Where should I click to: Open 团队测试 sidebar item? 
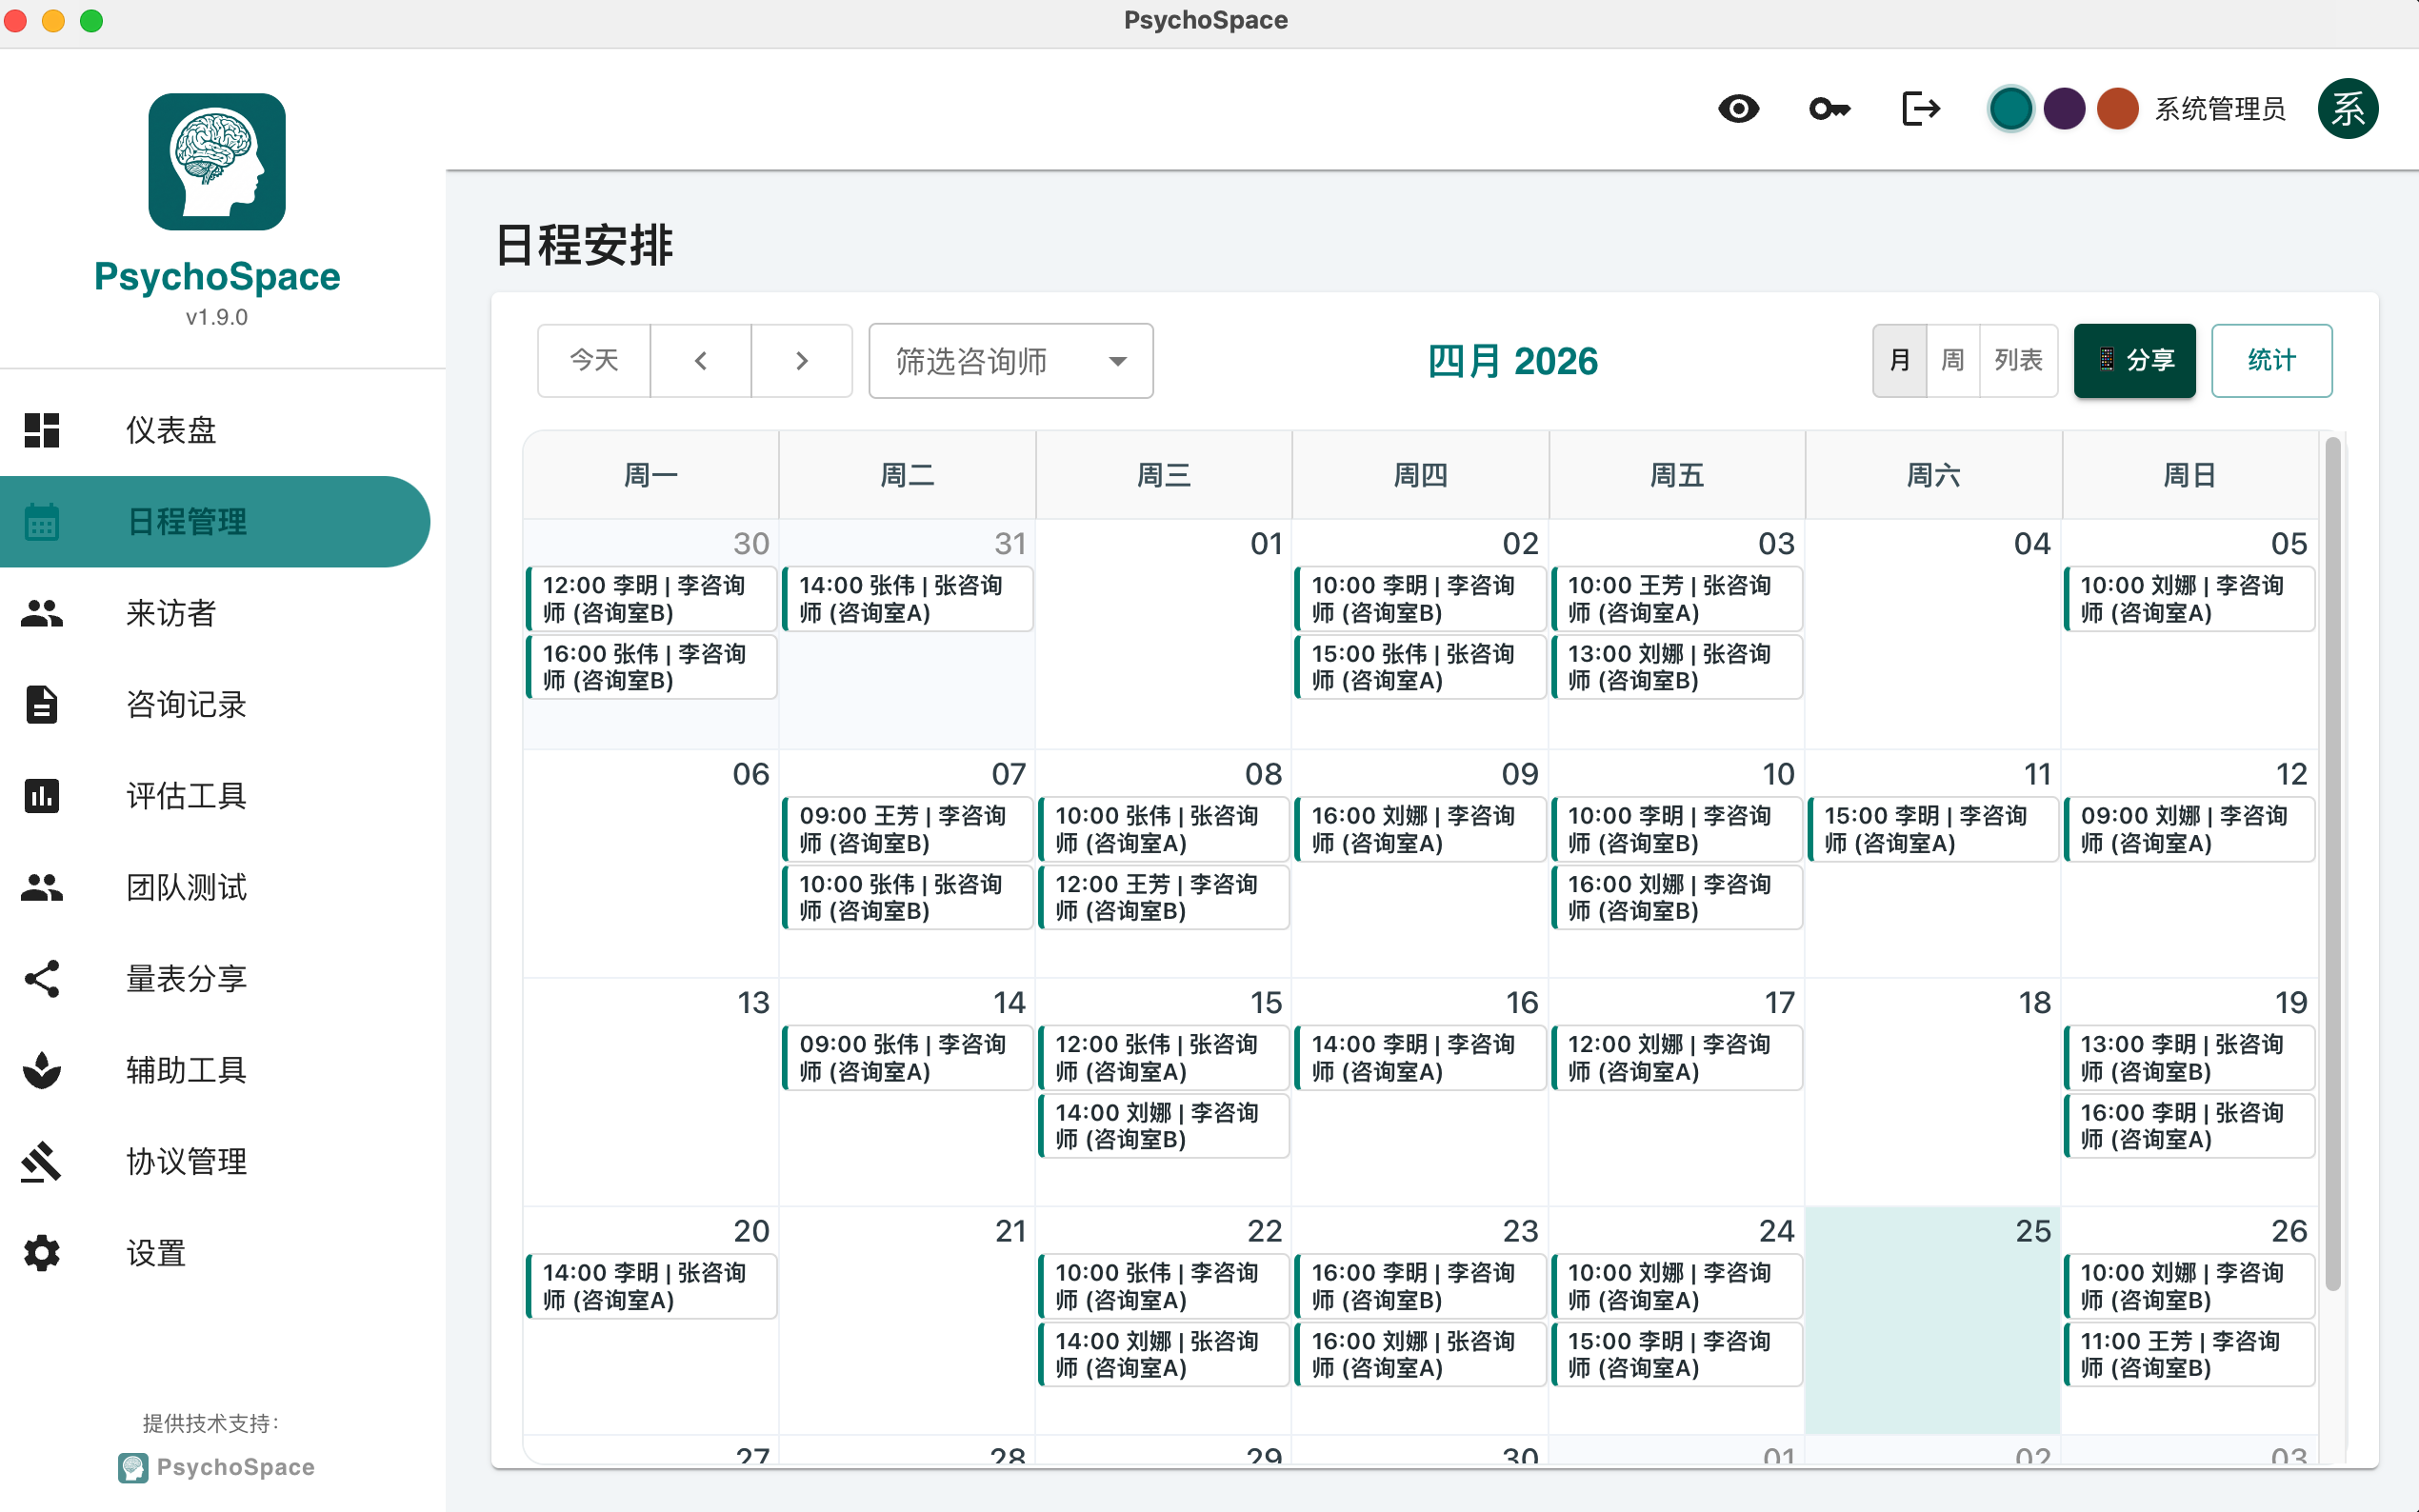click(186, 887)
